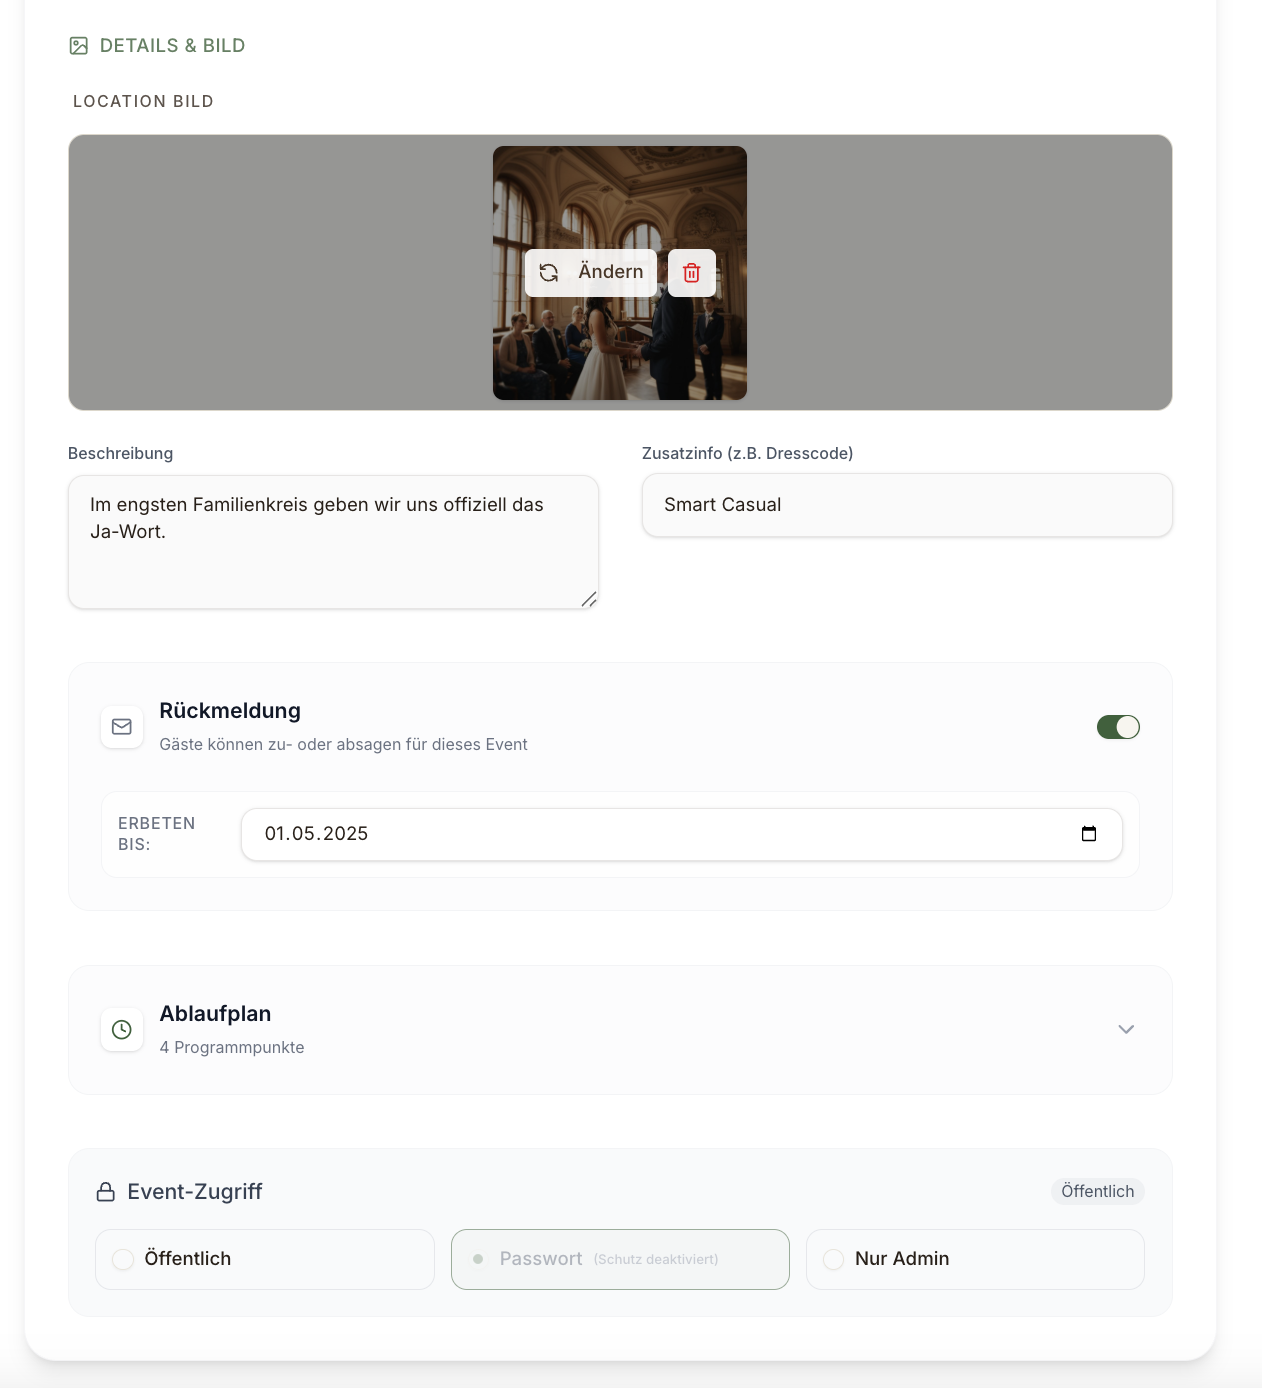Click the Zusatzinfo field with Smart Casual
1262x1388 pixels.
(907, 505)
